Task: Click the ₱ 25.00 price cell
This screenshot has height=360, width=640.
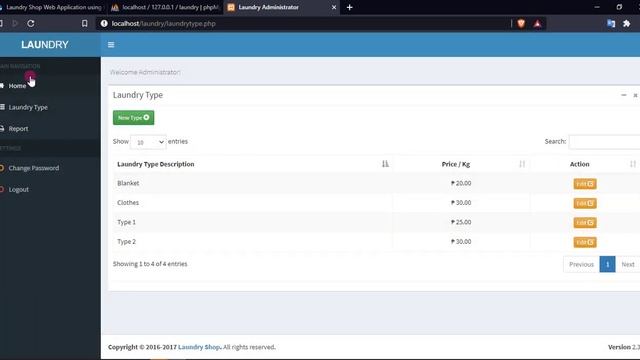Action: (x=461, y=222)
